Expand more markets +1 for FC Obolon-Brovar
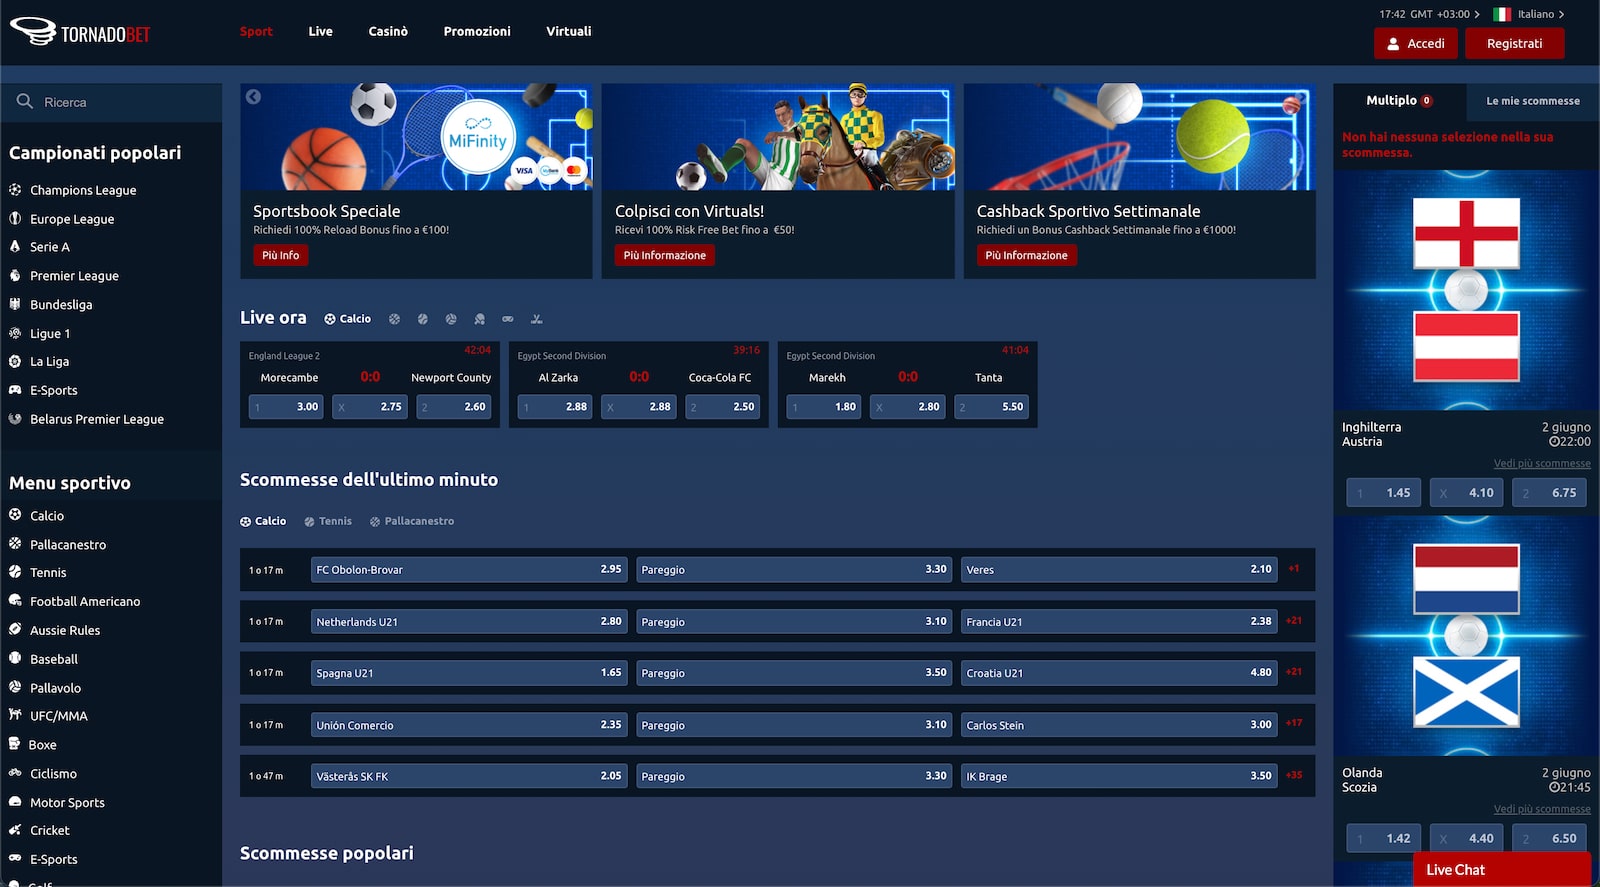The image size is (1600, 887). [x=1294, y=568]
